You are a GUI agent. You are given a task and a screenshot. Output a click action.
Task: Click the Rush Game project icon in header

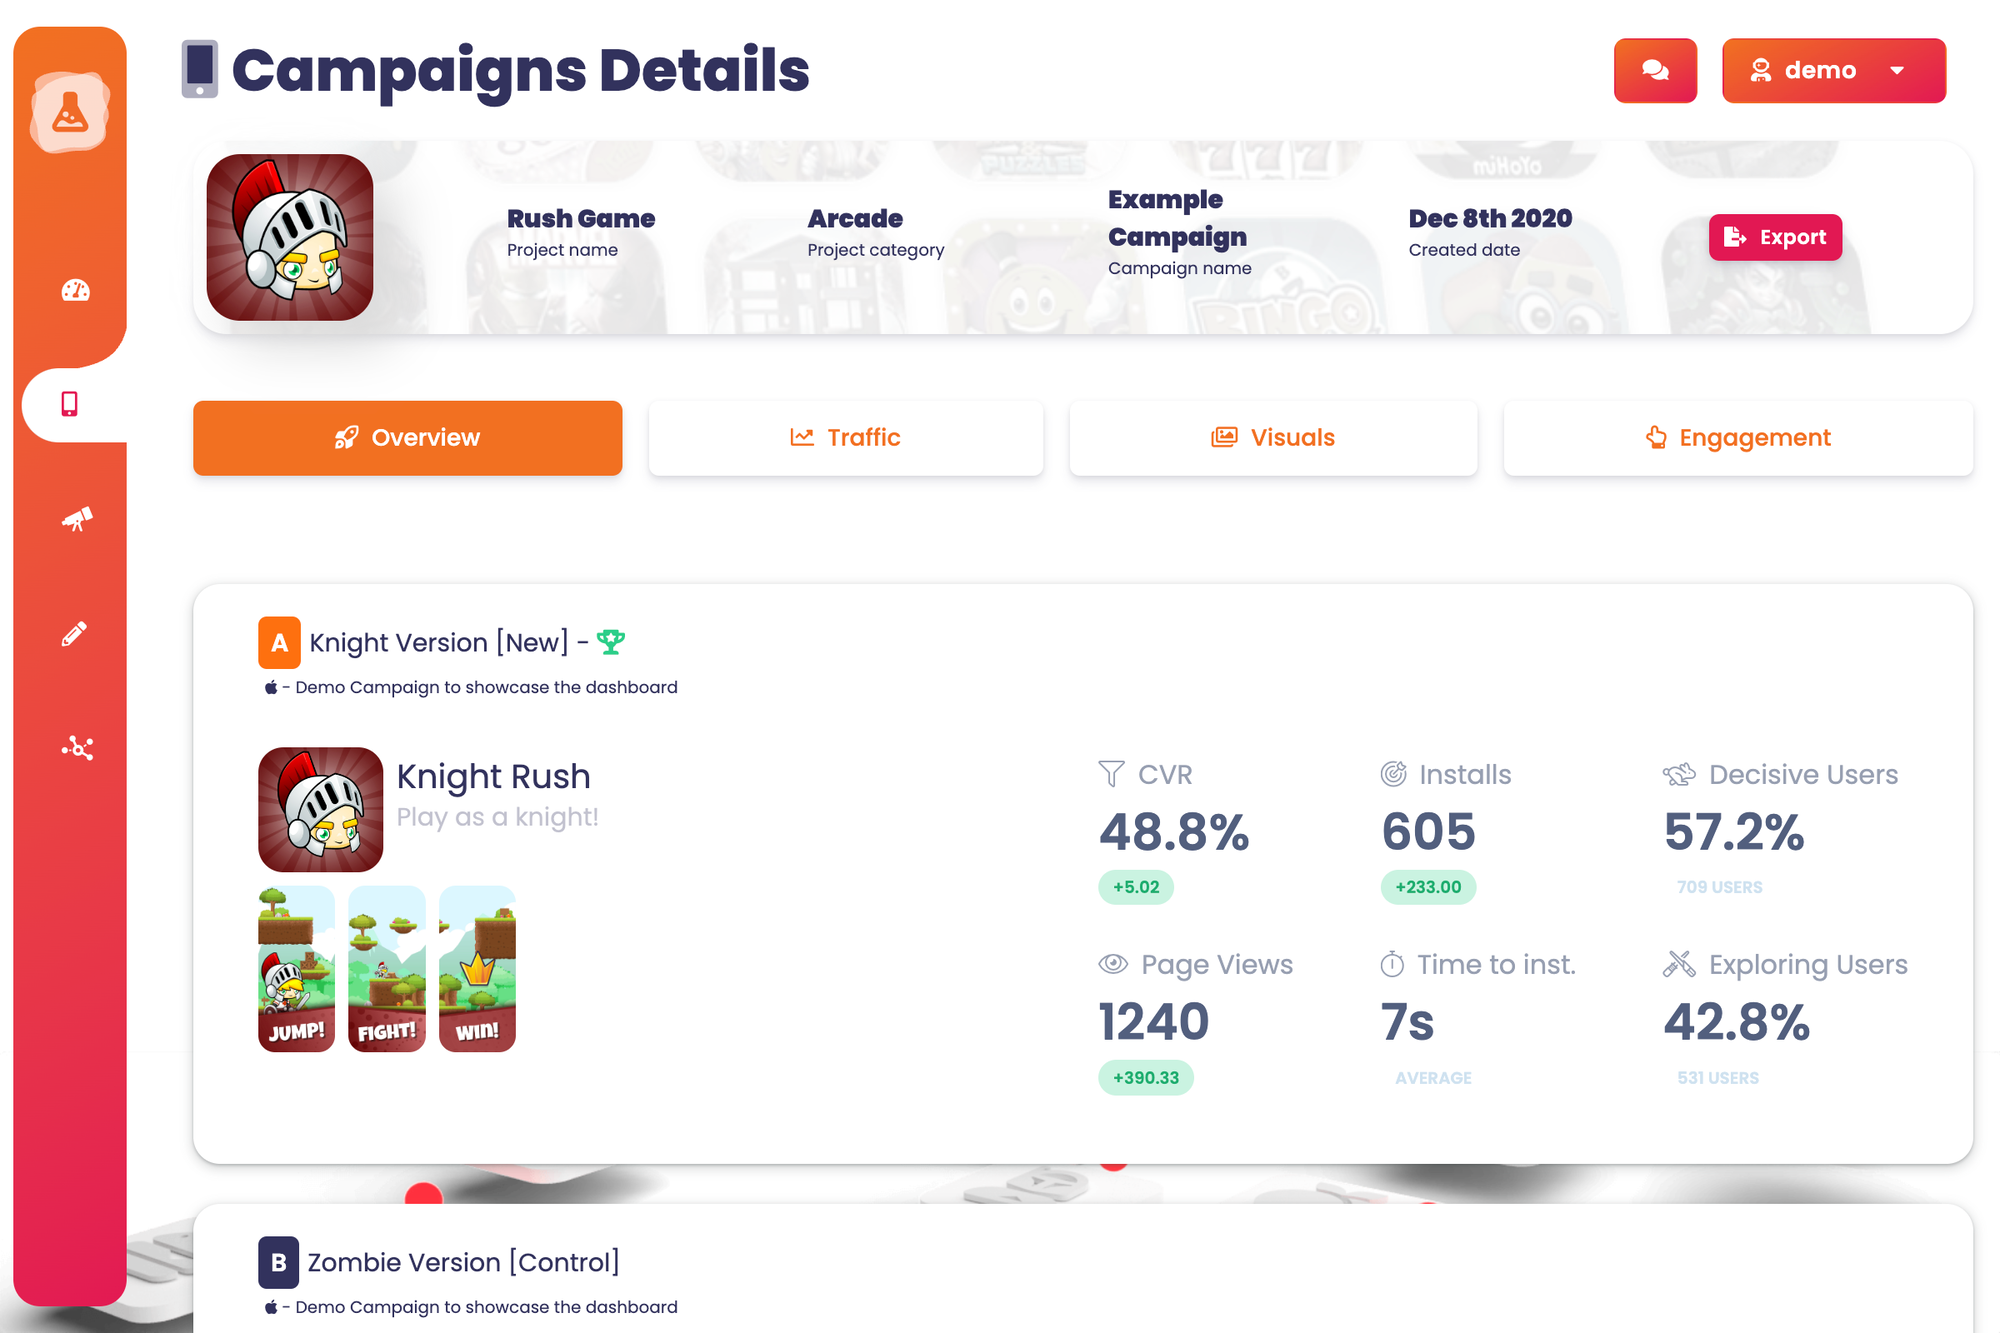tap(290, 237)
